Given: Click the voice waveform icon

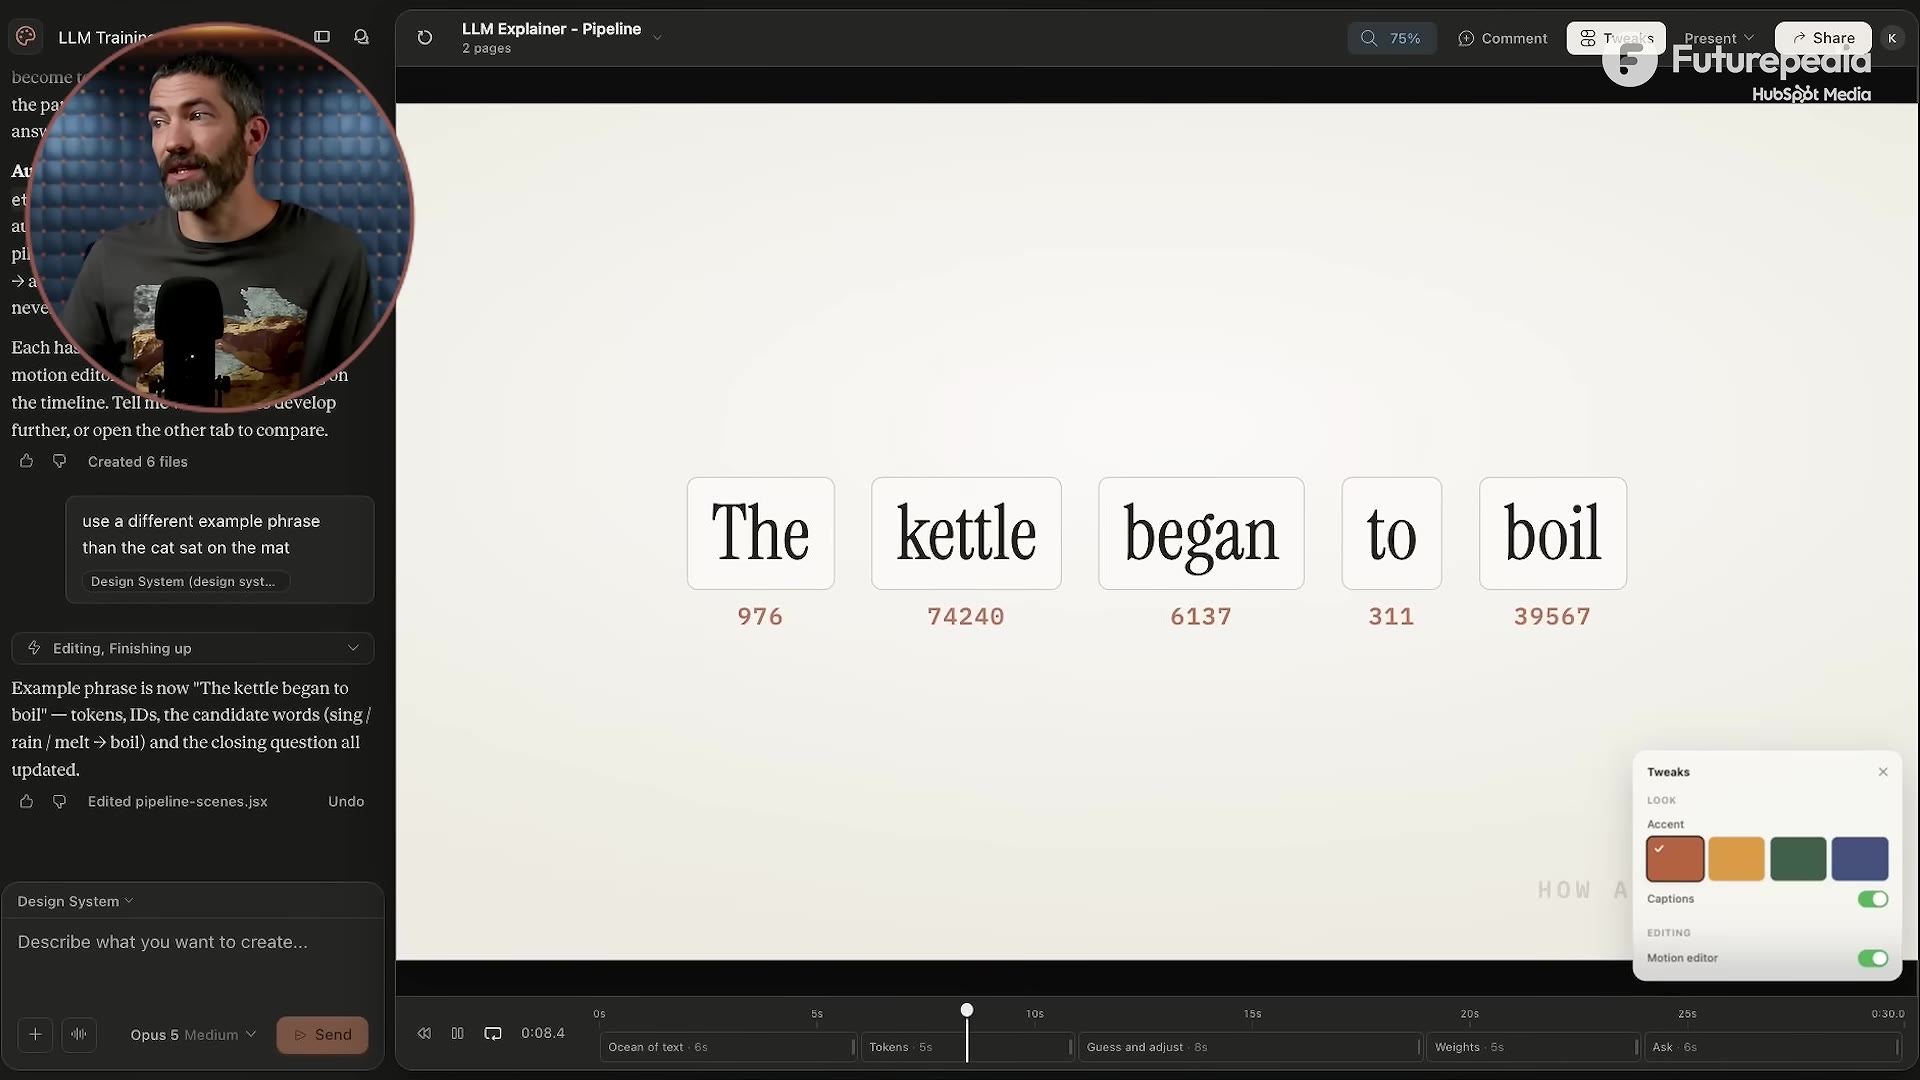Looking at the screenshot, I should pos(79,1034).
